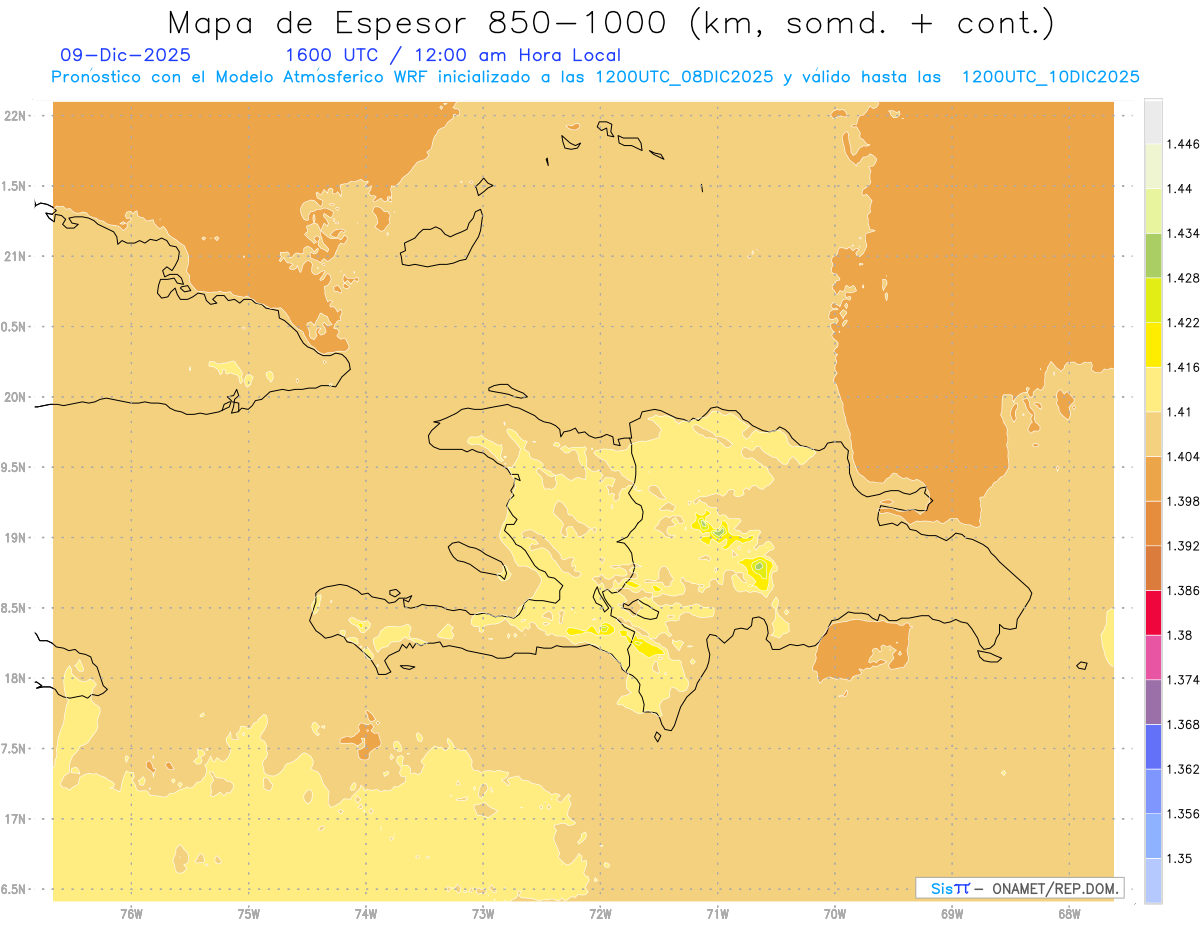Select the '19N' latitude label
The width and height of the screenshot is (1200, 927).
coord(15,537)
